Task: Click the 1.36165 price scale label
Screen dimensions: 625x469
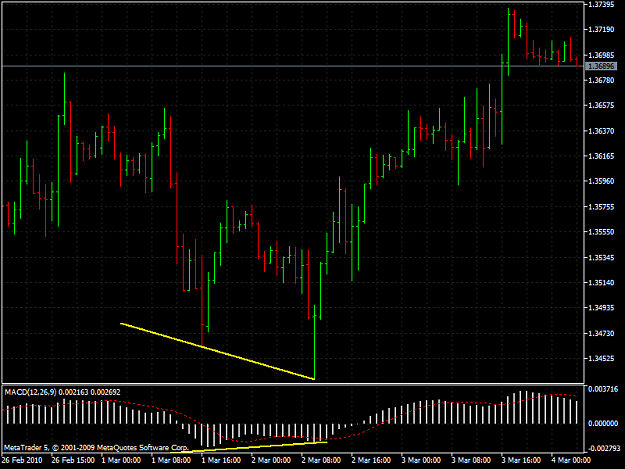Action: click(x=601, y=156)
